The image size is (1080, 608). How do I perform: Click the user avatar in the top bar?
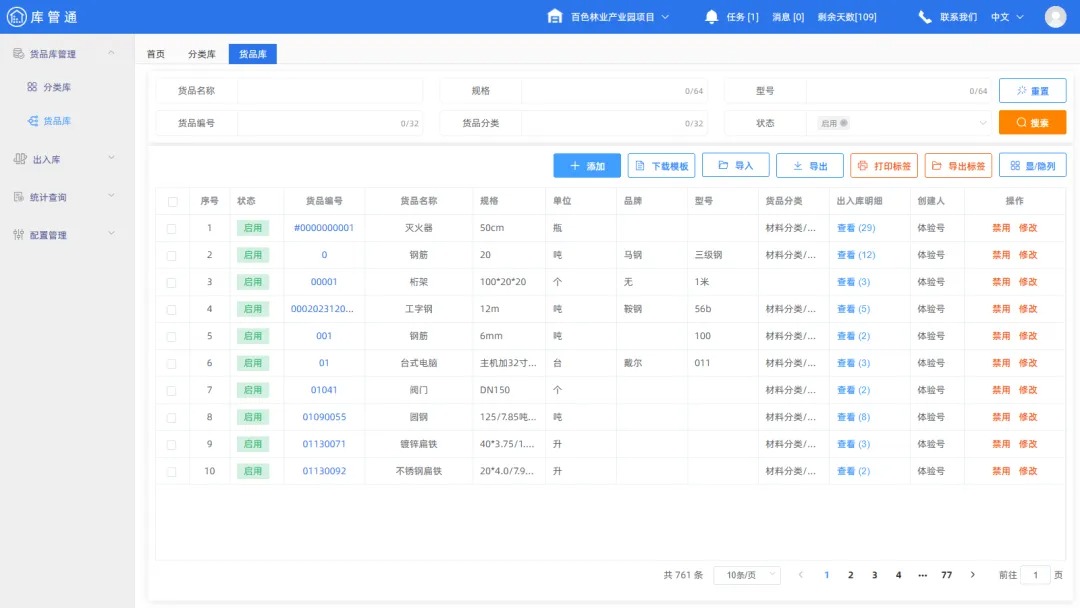1056,16
